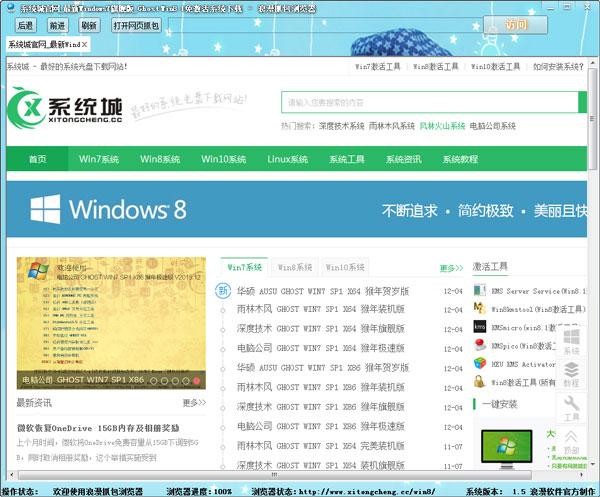Select the third slideshow dot indicator
Viewport: 600px width, 497px height.
pos(175,381)
